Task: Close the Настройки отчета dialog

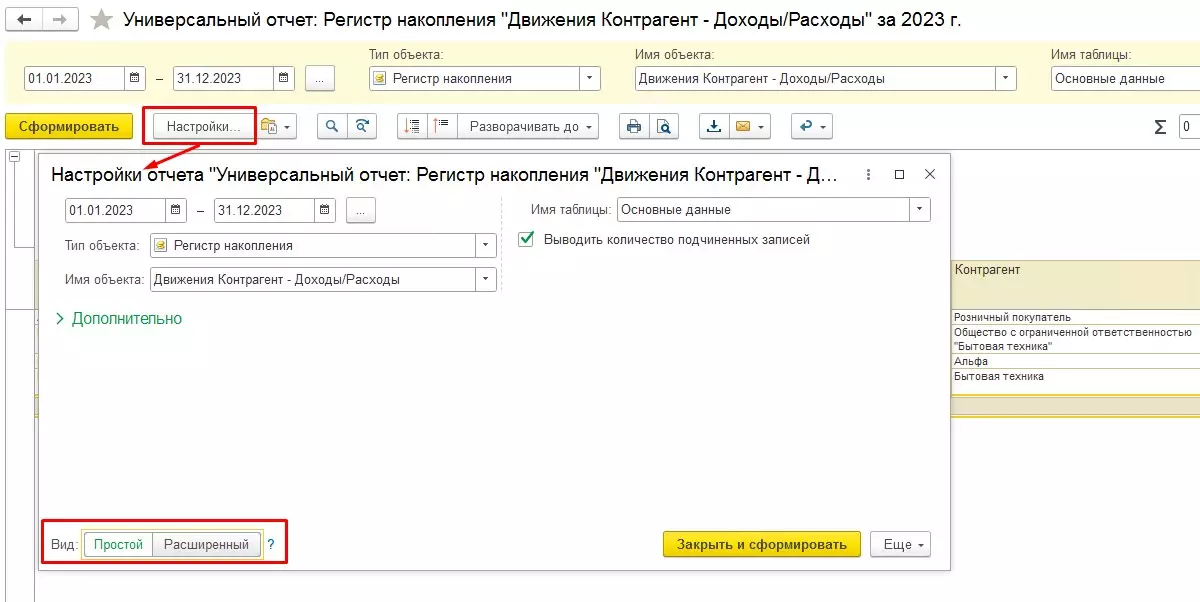Action: 930,174
